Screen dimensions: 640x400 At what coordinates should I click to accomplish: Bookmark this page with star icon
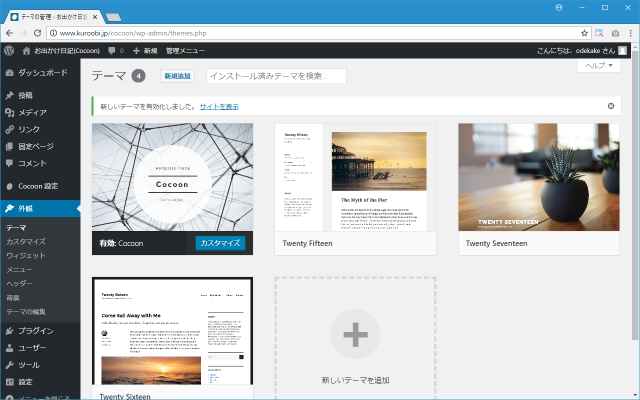point(584,33)
